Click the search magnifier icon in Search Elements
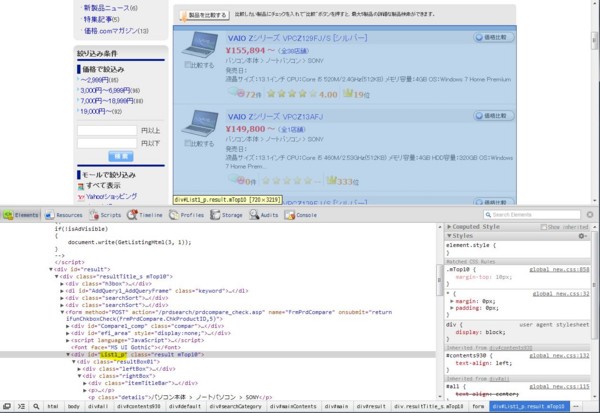This screenshot has height=413, width=600. tap(488, 215)
